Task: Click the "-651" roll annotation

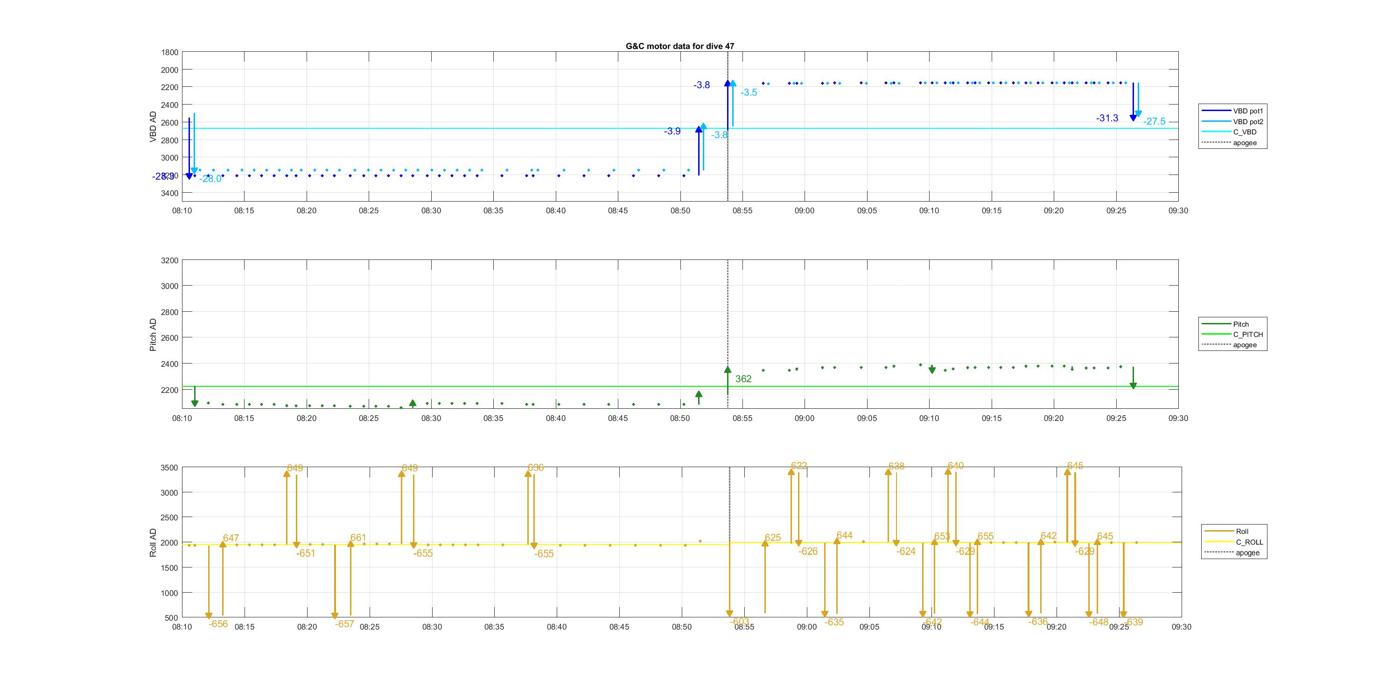Action: tap(305, 553)
